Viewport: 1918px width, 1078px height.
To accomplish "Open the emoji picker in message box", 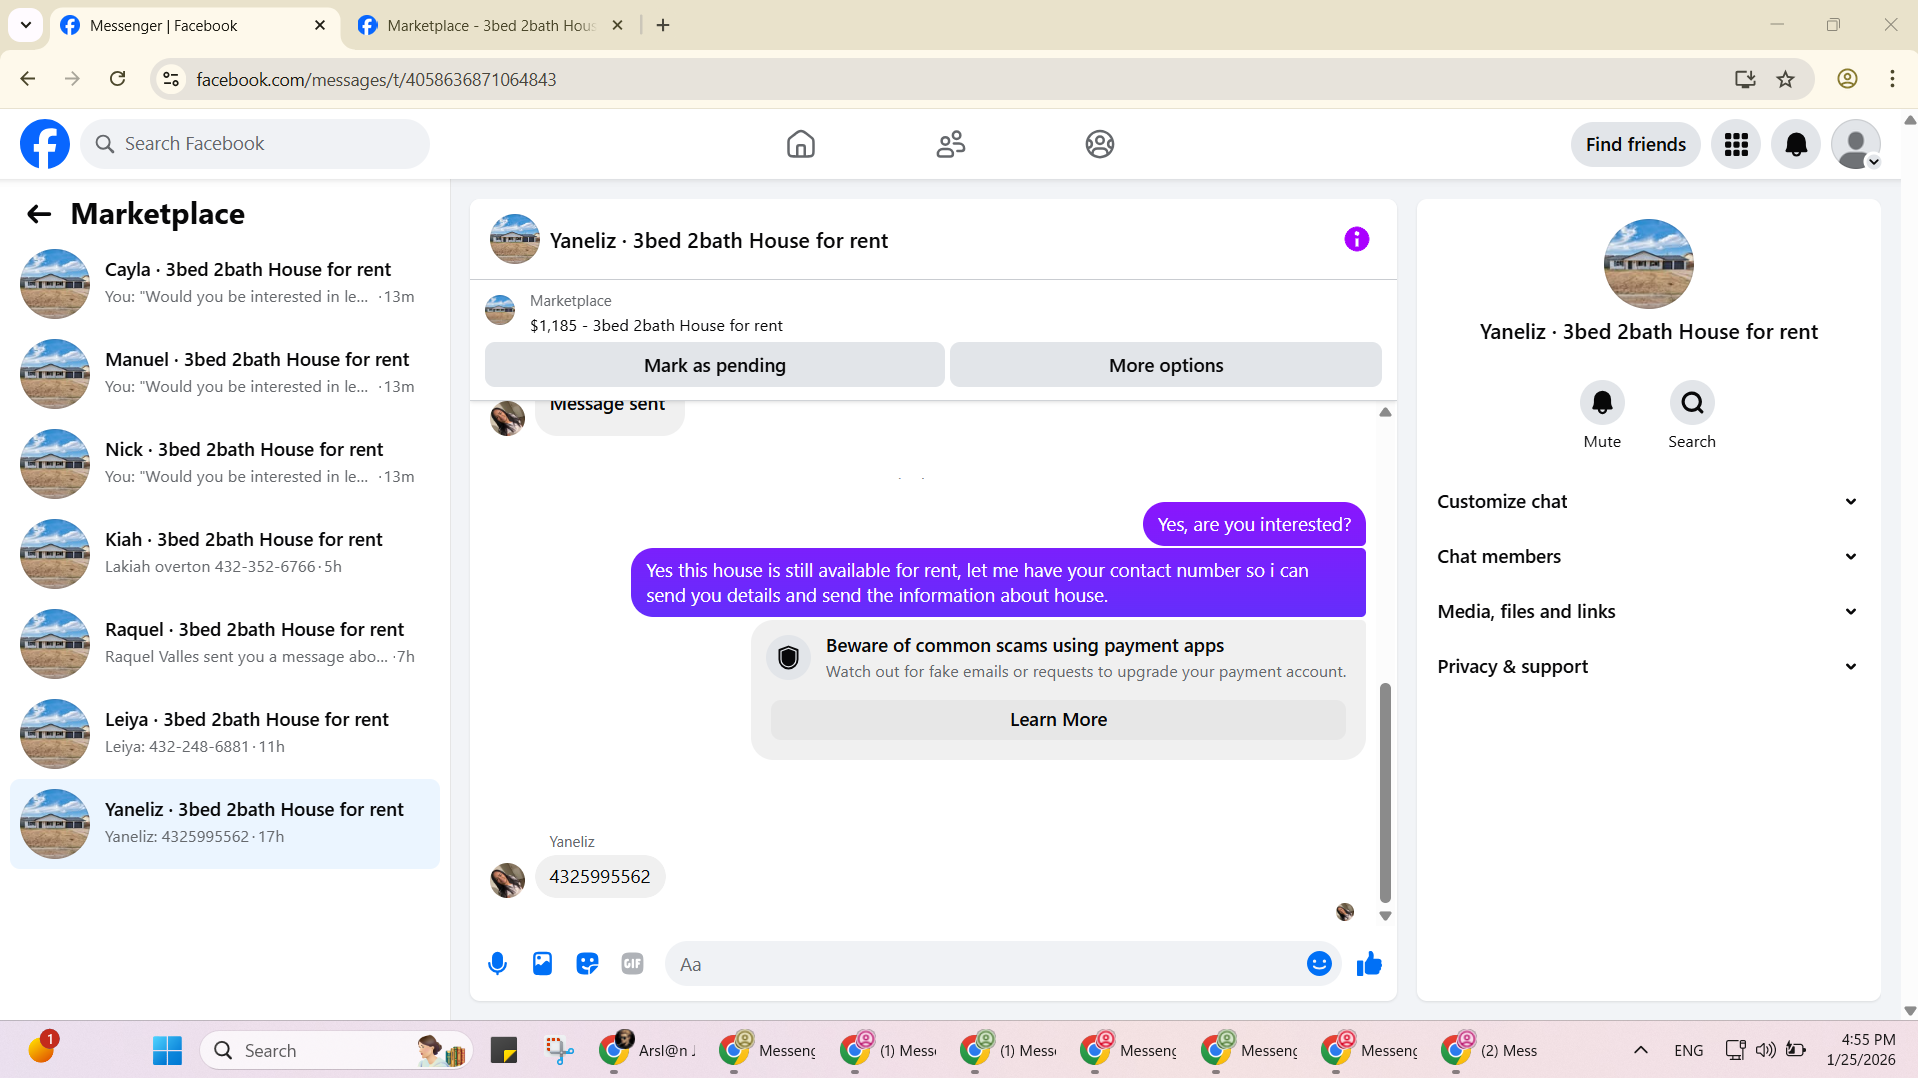I will tap(1319, 964).
